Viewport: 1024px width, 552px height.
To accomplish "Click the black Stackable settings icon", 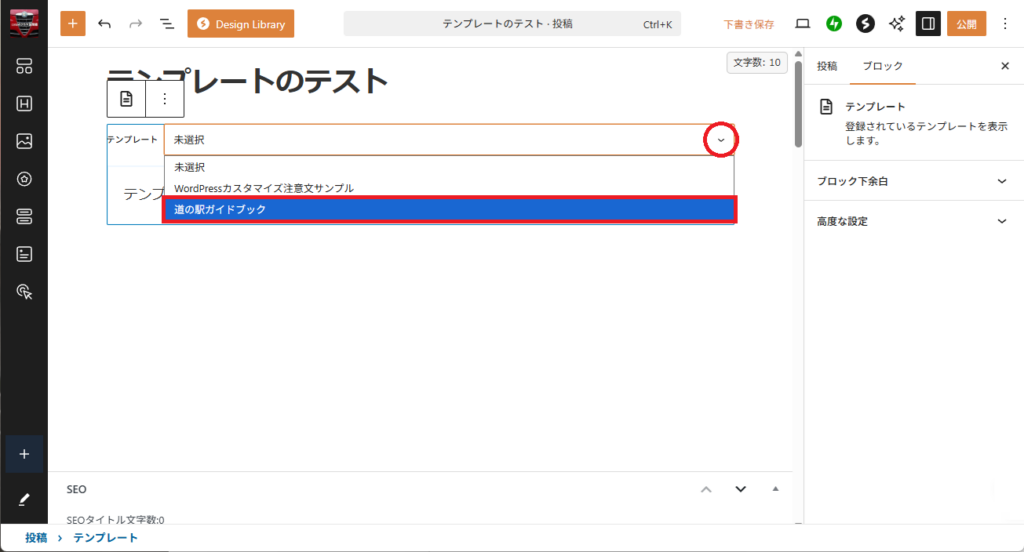I will tap(865, 24).
